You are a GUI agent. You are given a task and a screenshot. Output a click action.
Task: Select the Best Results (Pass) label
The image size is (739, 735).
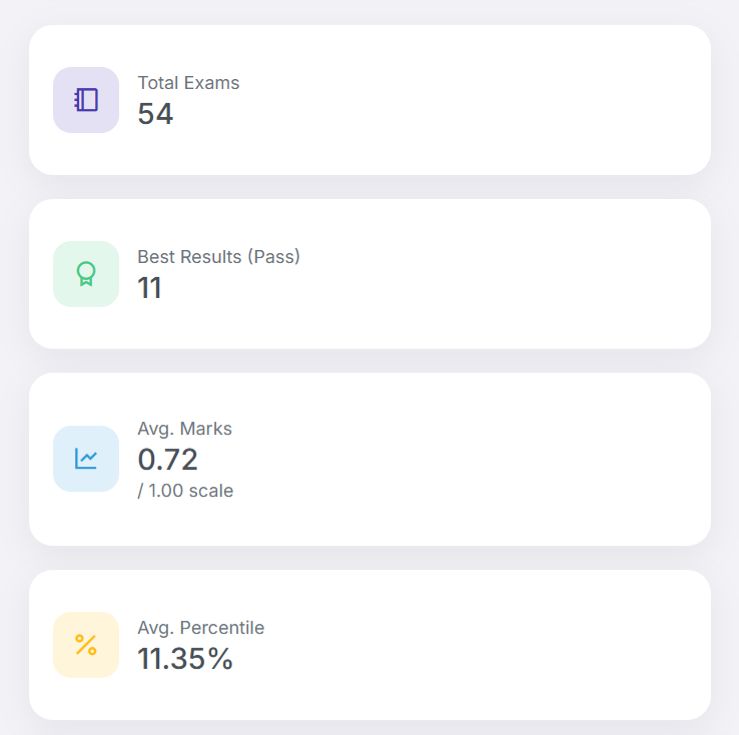[218, 257]
